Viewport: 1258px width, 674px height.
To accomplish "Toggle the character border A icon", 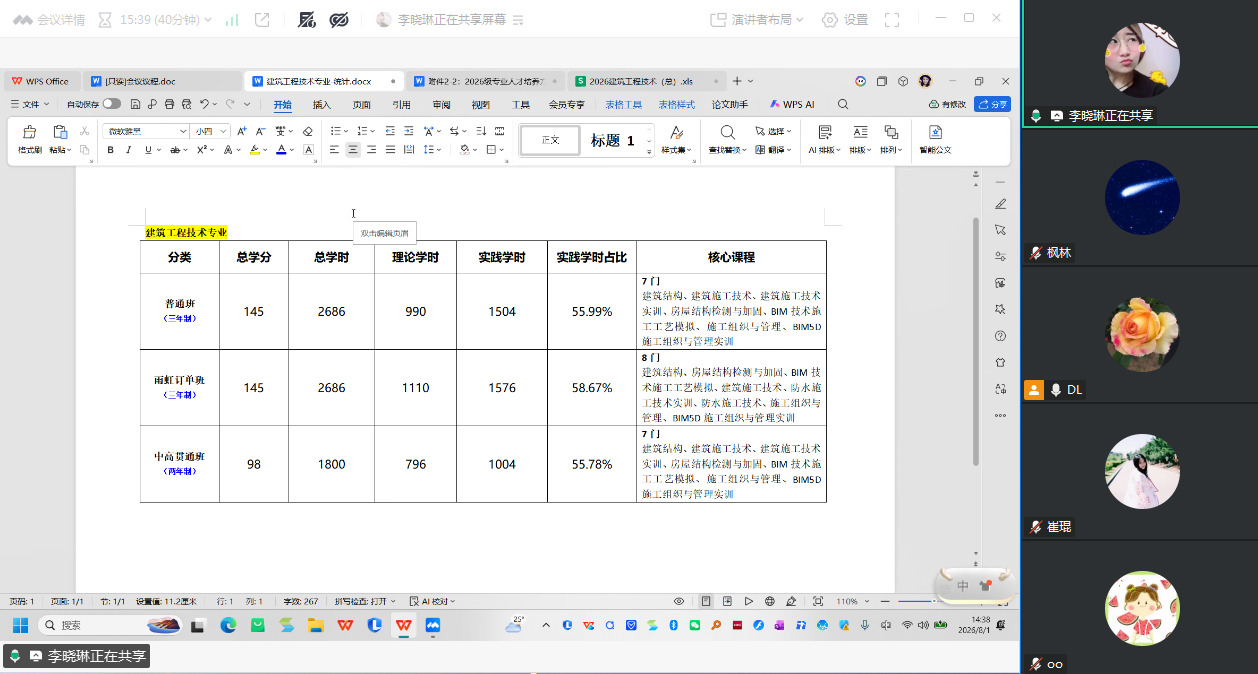I will point(308,150).
